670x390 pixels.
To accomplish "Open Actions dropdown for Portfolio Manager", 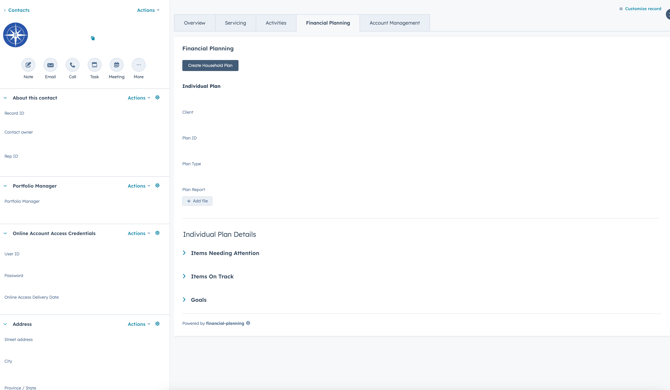I will pyautogui.click(x=139, y=186).
